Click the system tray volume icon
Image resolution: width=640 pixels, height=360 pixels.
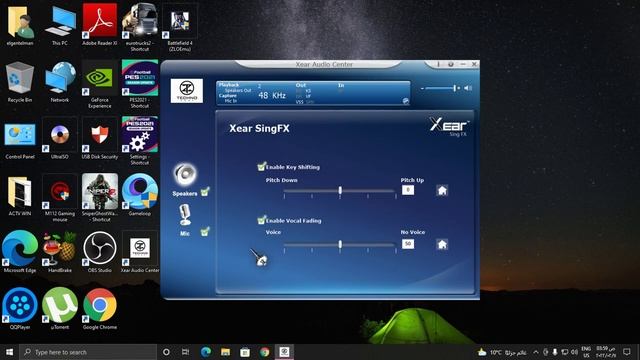point(574,352)
